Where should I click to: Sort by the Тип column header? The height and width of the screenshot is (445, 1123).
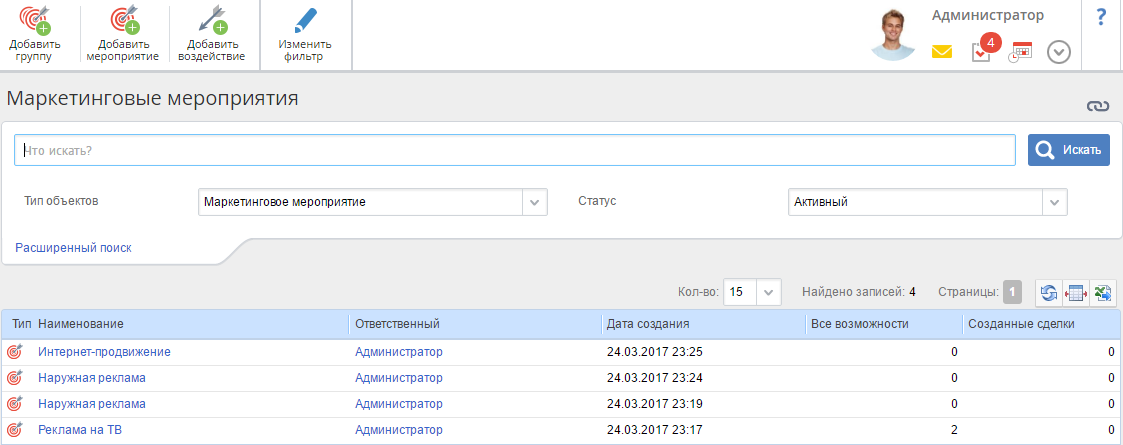click(x=22, y=325)
